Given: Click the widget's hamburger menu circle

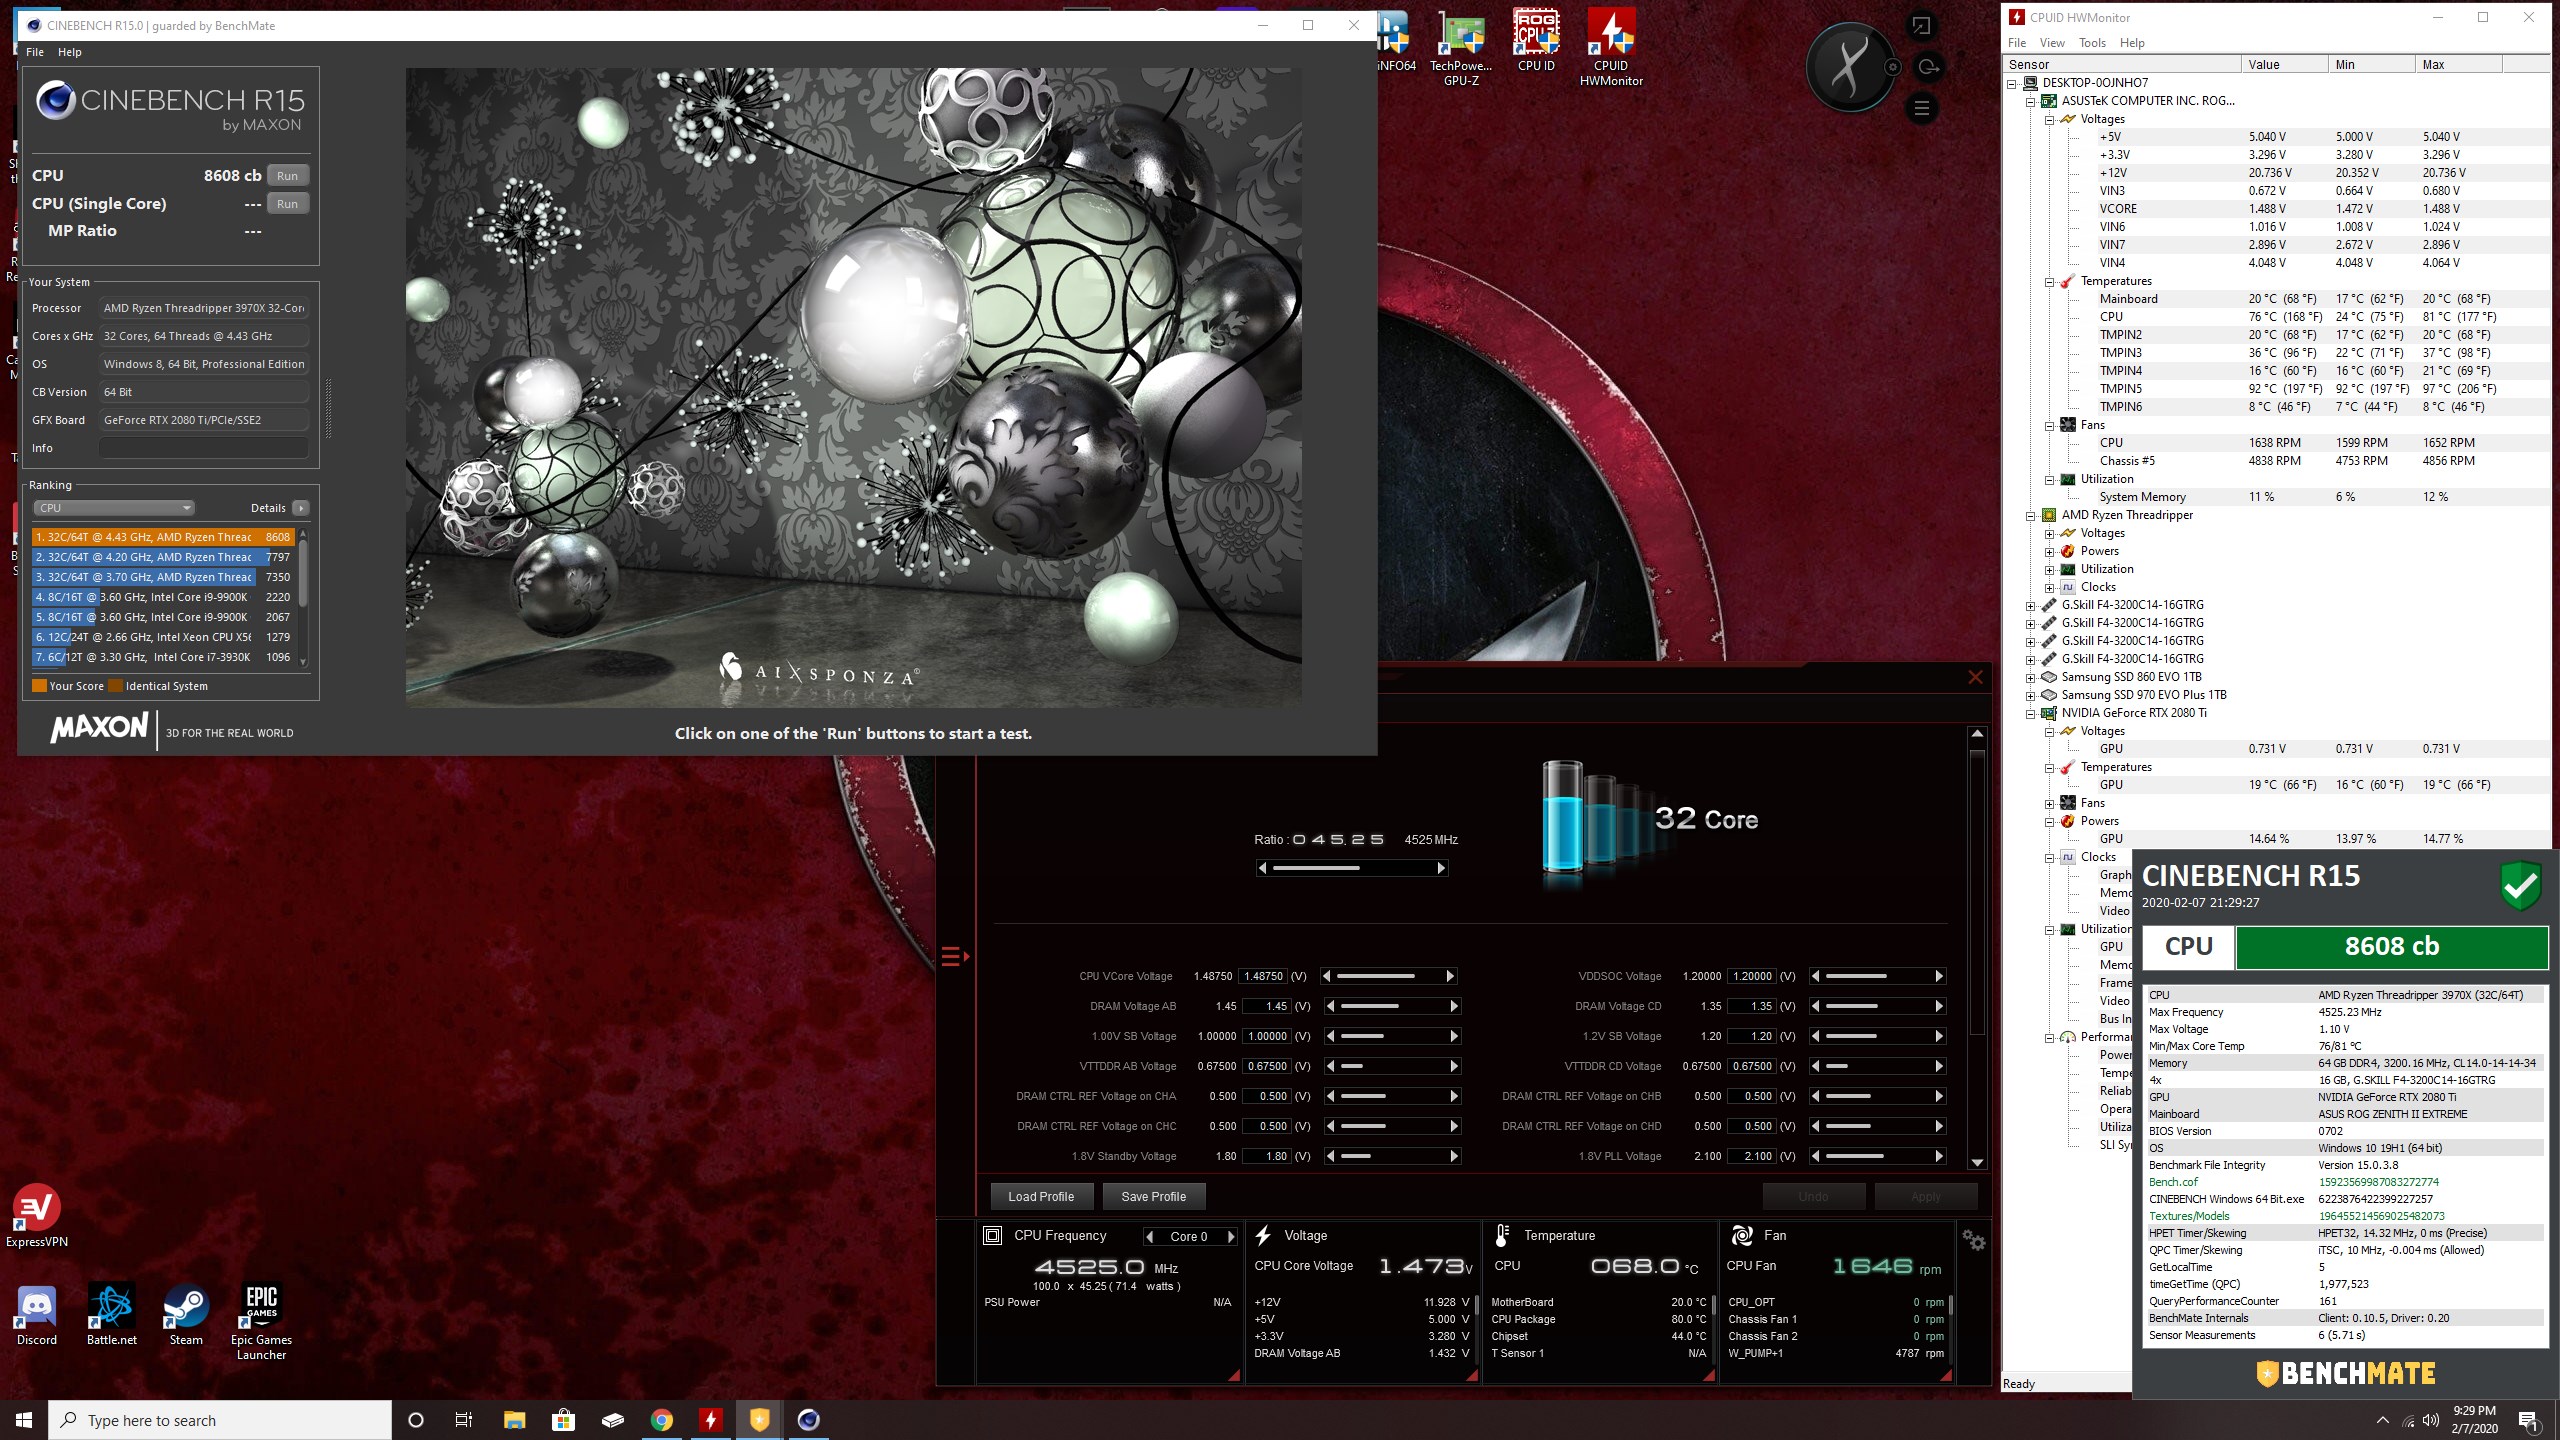Looking at the screenshot, I should coord(1921,108).
